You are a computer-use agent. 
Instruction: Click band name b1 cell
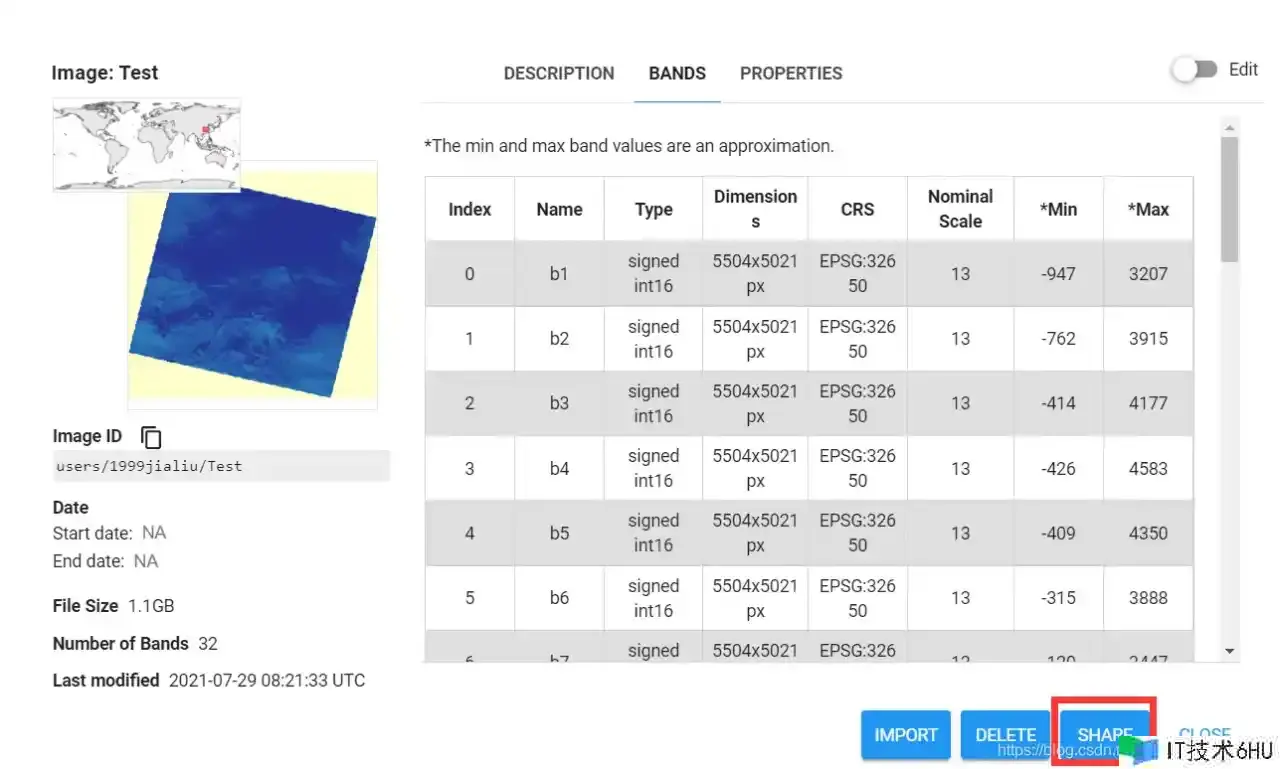point(559,273)
